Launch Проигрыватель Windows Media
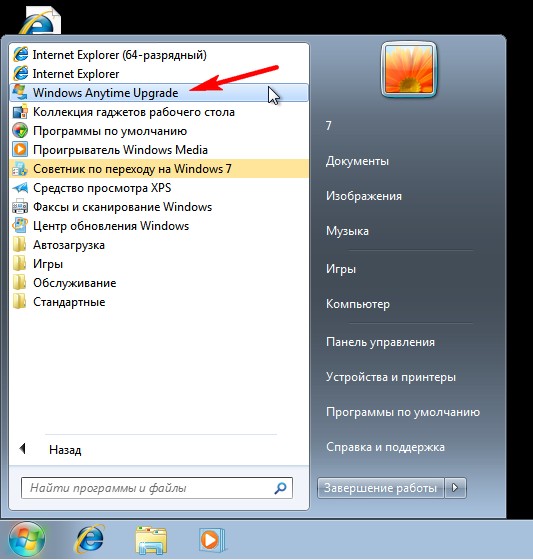The width and height of the screenshot is (533, 560). pyautogui.click(x=159, y=150)
